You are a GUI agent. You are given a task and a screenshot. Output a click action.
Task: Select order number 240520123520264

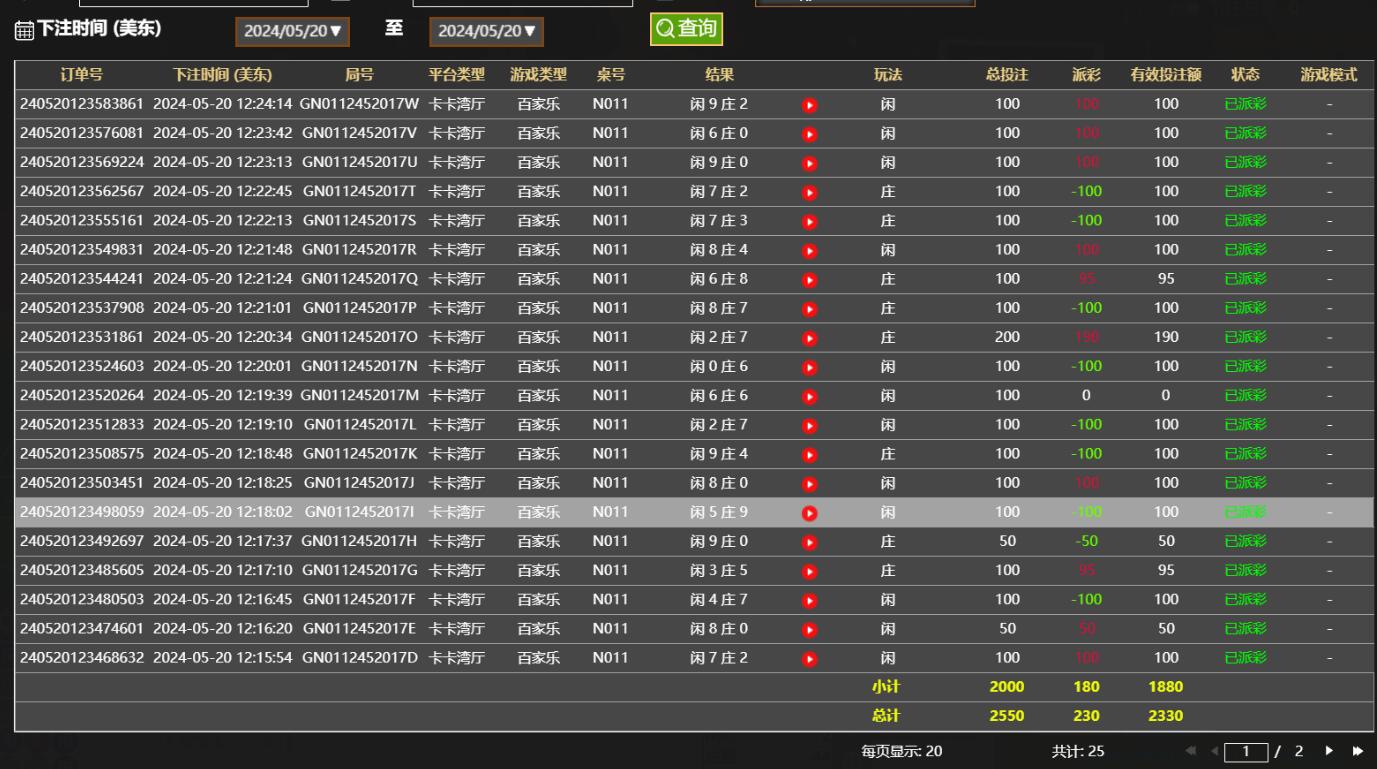click(x=82, y=396)
